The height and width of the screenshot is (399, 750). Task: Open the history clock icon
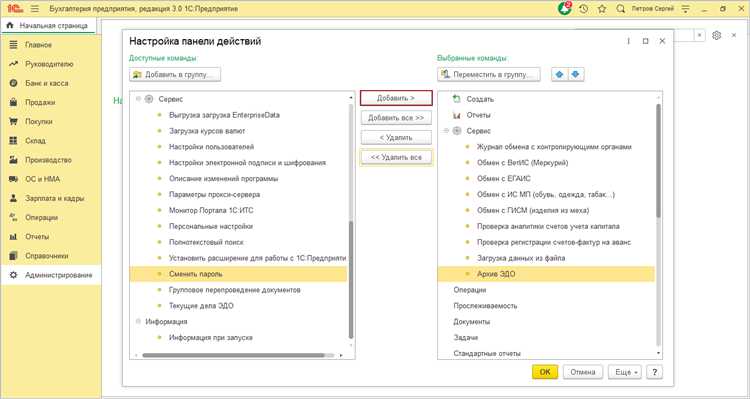click(x=583, y=9)
